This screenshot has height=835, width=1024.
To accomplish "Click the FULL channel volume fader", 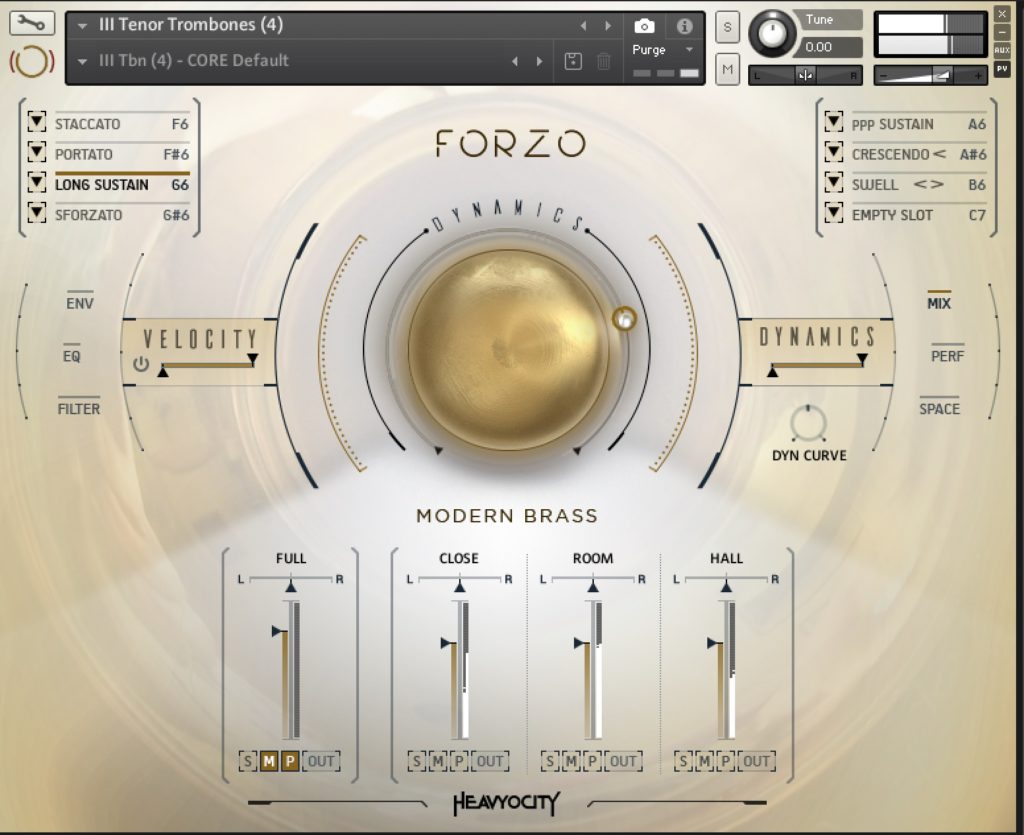I will (x=285, y=669).
